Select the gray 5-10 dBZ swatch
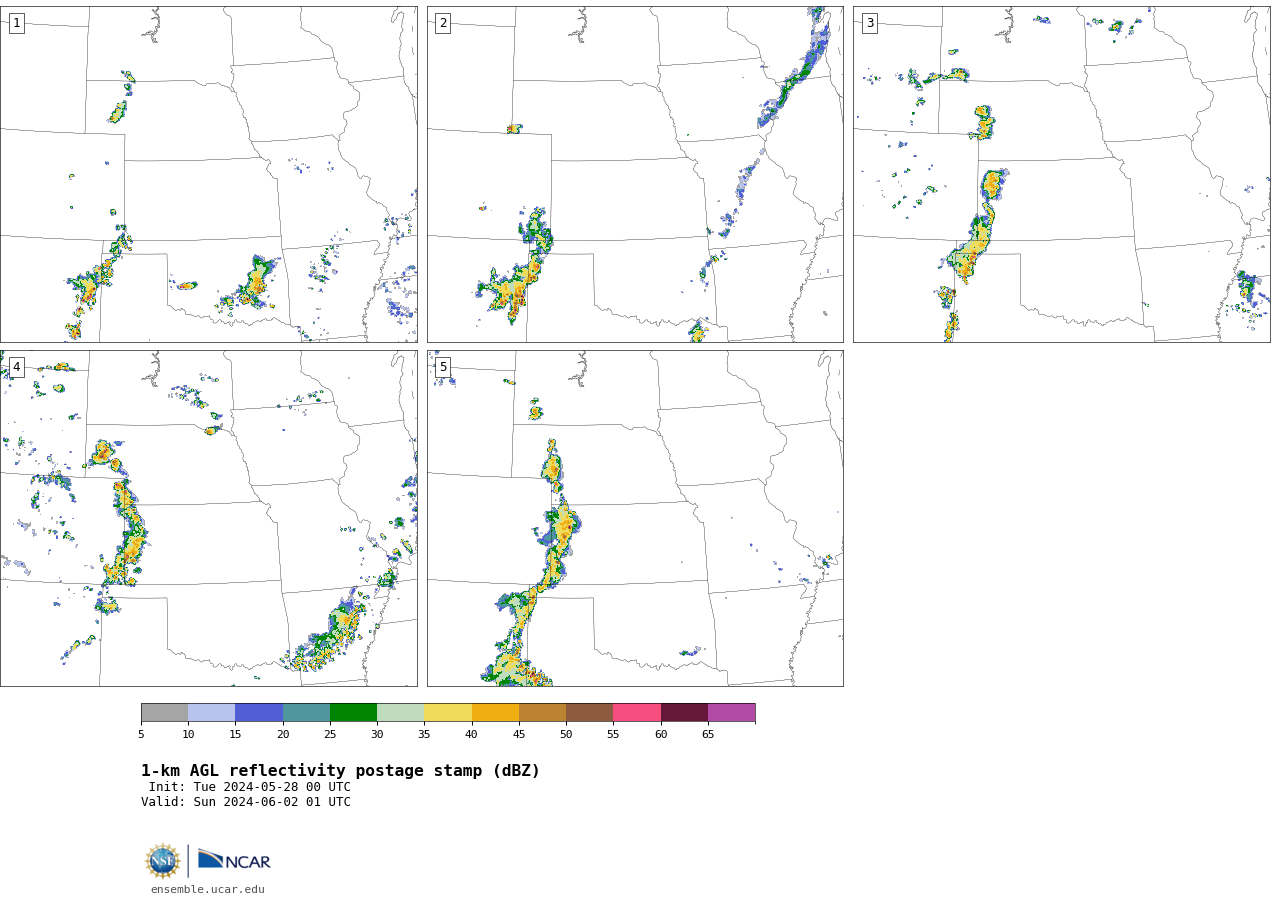The image size is (1280, 901). coord(164,713)
